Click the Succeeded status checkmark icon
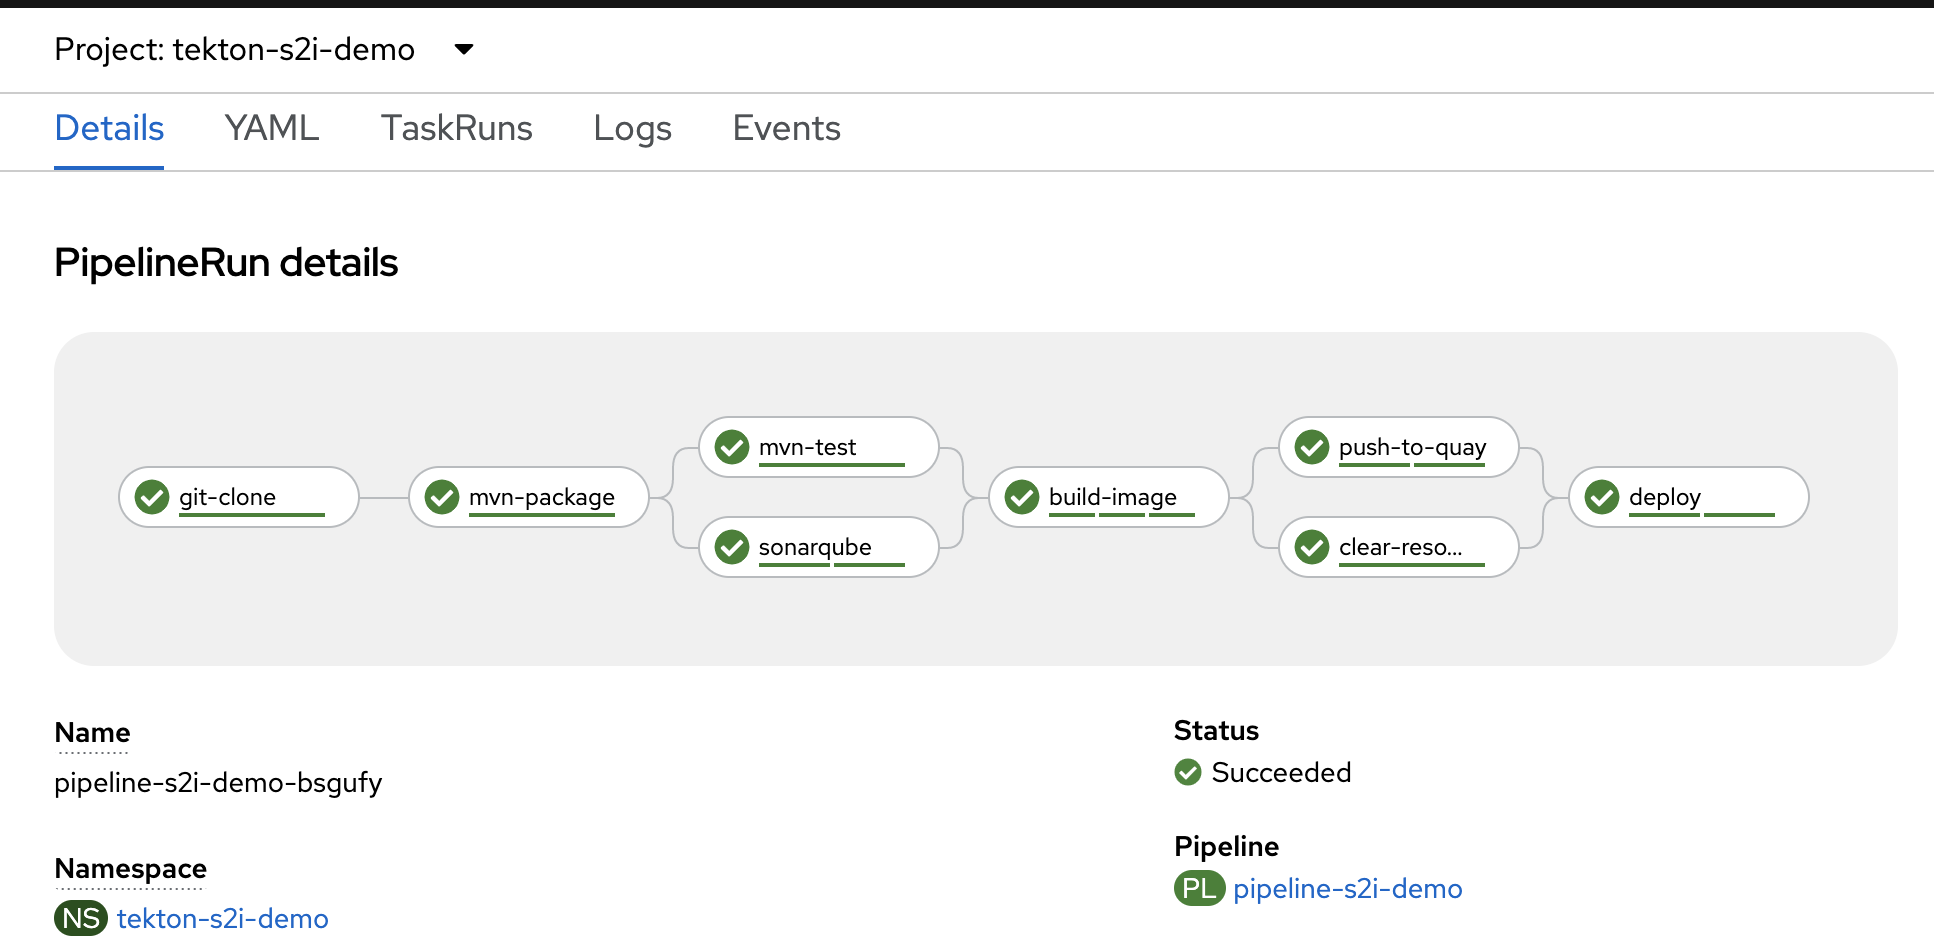The height and width of the screenshot is (948, 1934). [1188, 772]
